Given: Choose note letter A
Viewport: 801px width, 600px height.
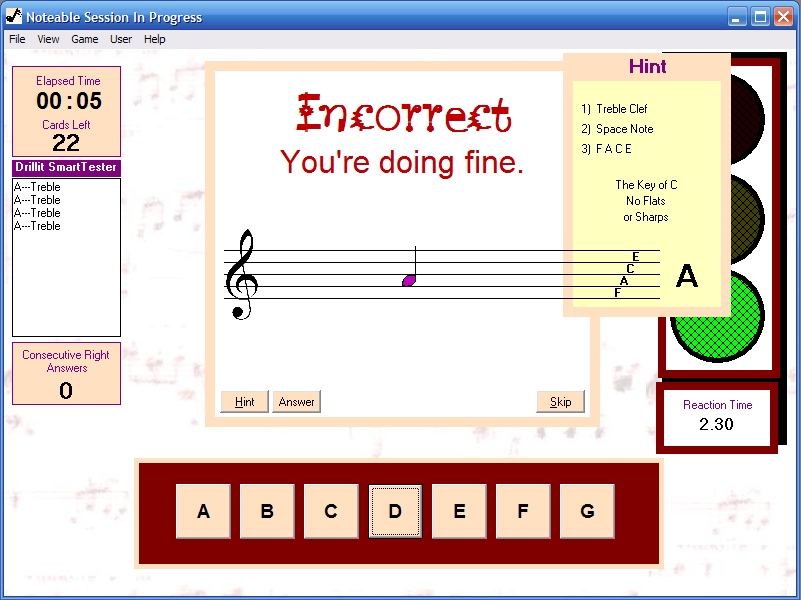Looking at the screenshot, I should pyautogui.click(x=203, y=511).
